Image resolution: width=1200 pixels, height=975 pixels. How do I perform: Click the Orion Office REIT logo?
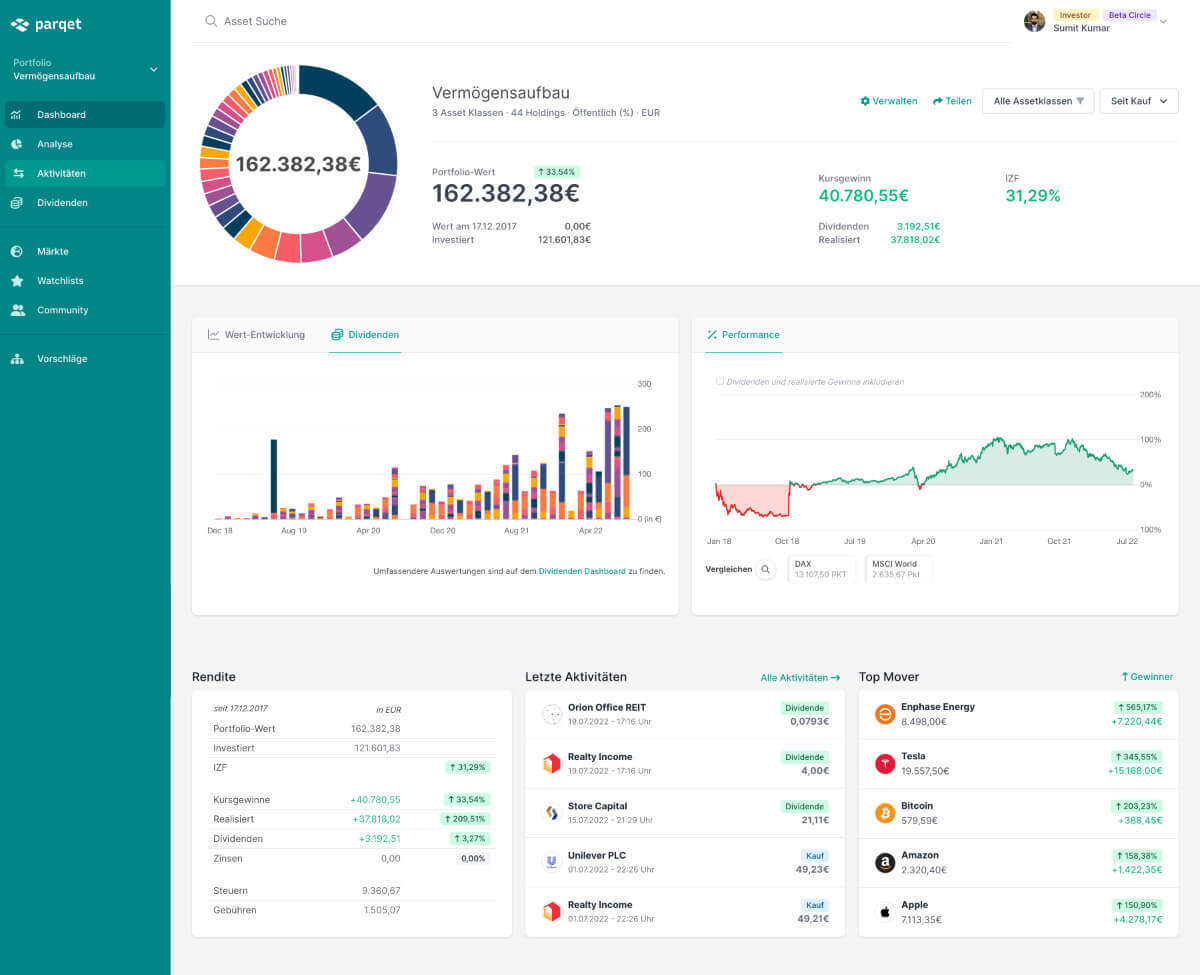552,714
